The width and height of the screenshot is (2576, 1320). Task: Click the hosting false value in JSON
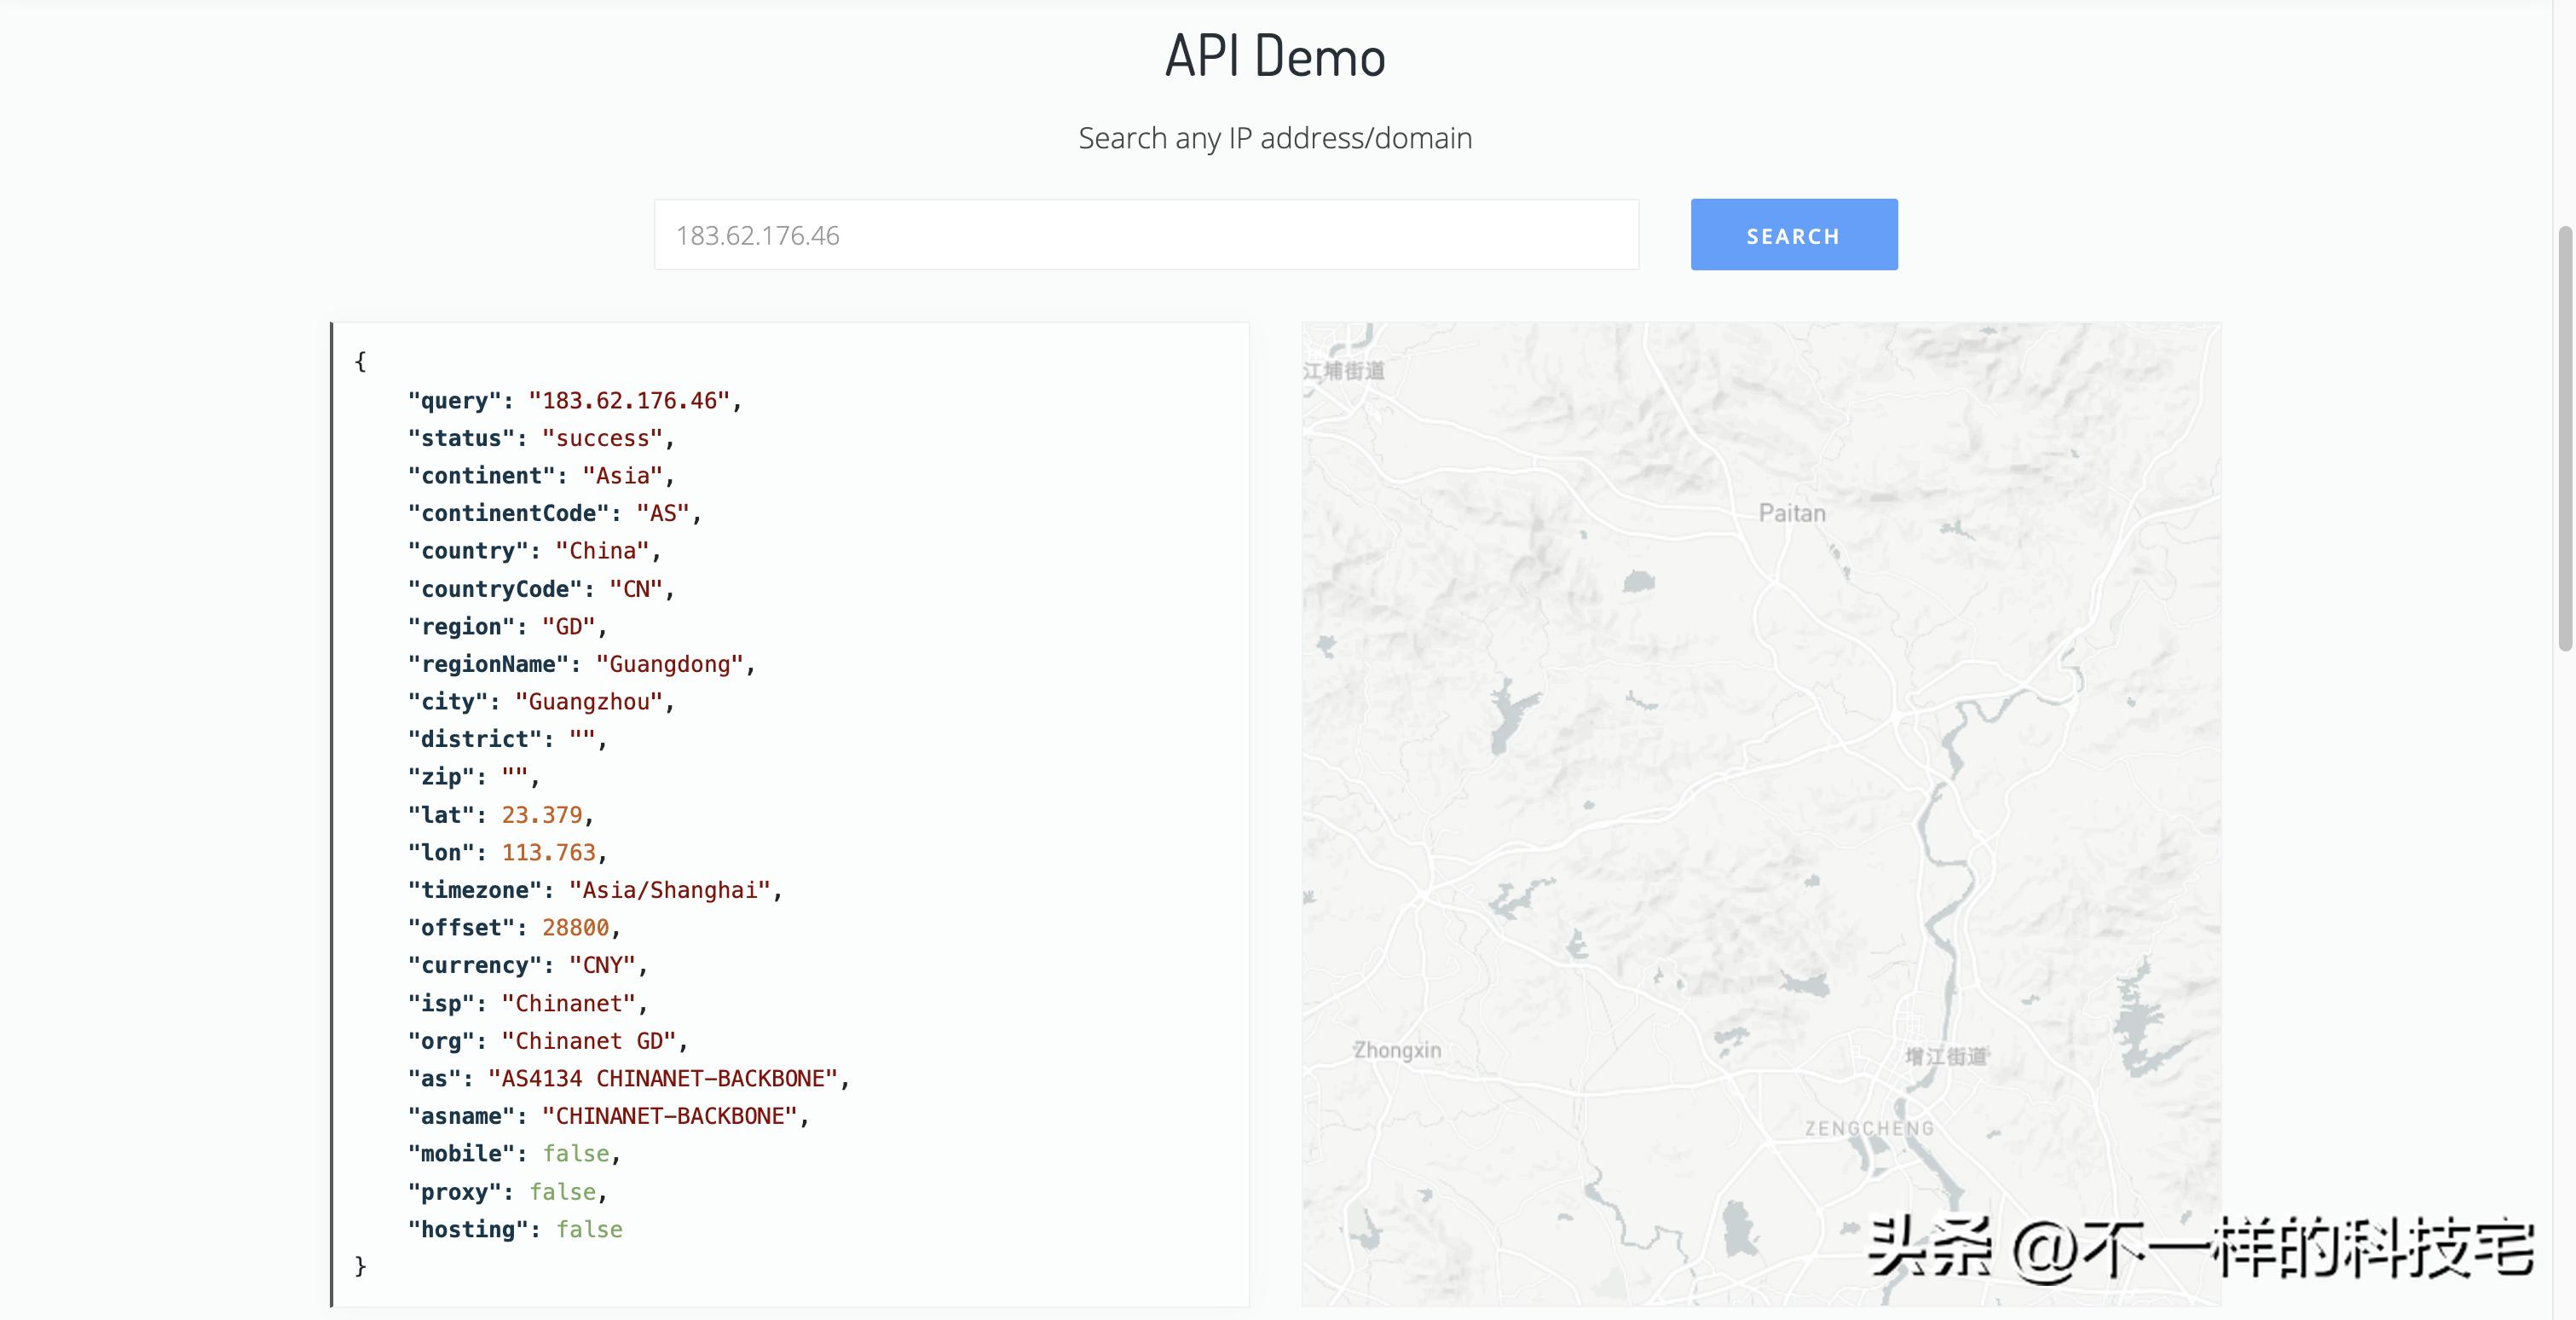[x=589, y=1230]
